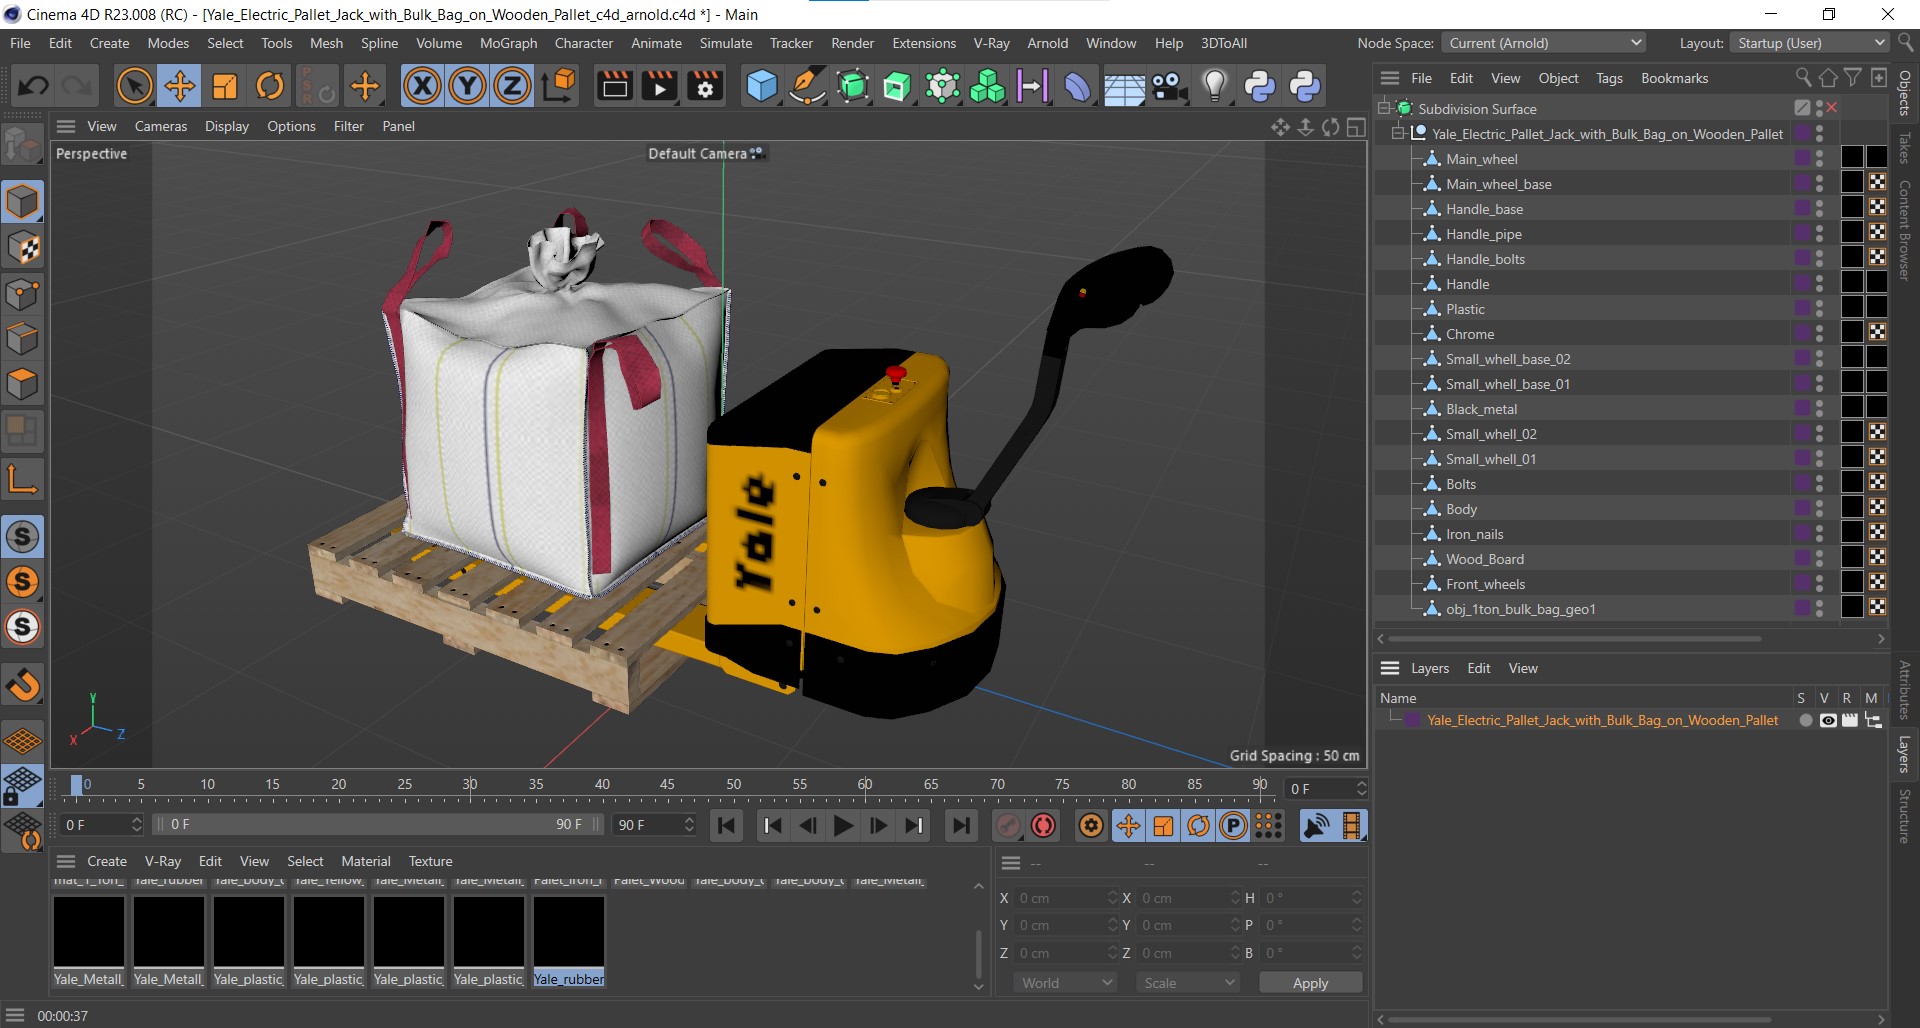This screenshot has width=1920, height=1028.
Task: Open the MoGraph menu
Action: pyautogui.click(x=508, y=43)
